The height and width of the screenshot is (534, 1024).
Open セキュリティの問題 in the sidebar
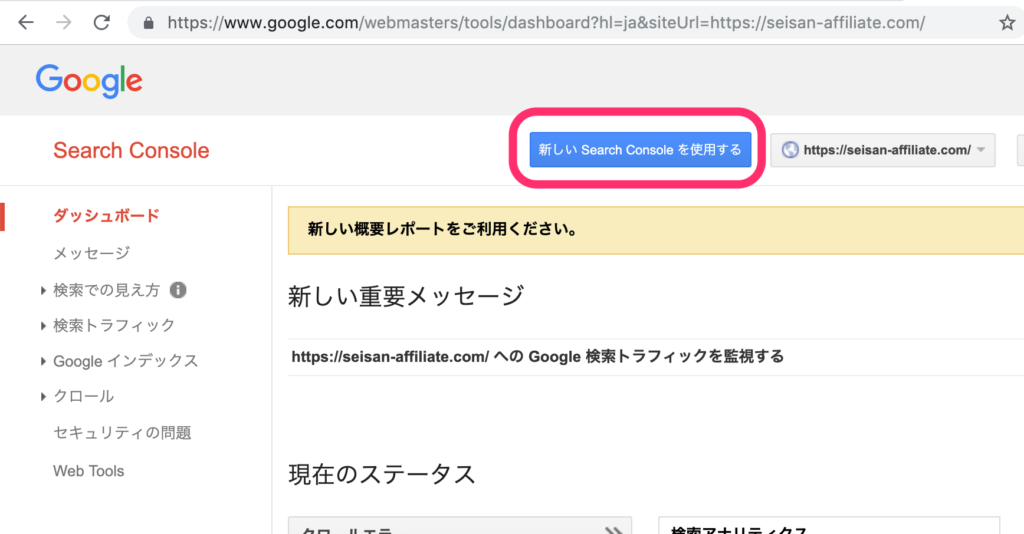pyautogui.click(x=122, y=433)
